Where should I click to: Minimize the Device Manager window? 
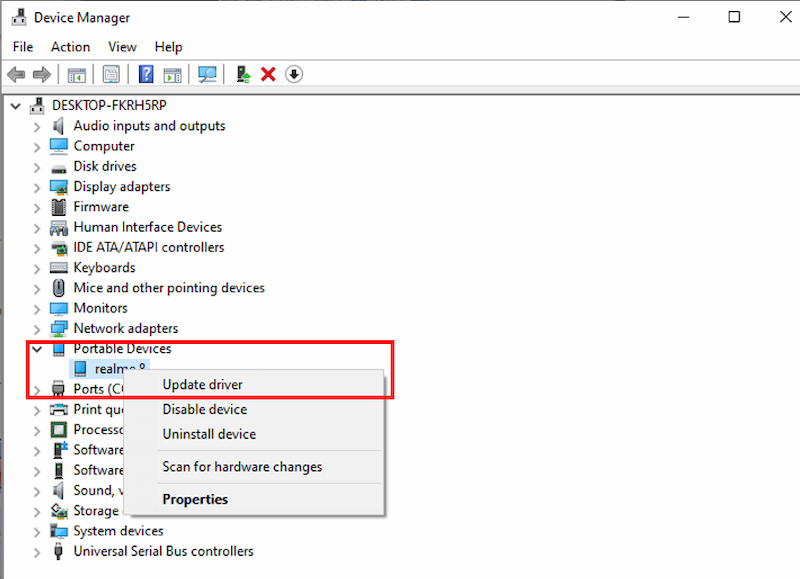tap(684, 17)
